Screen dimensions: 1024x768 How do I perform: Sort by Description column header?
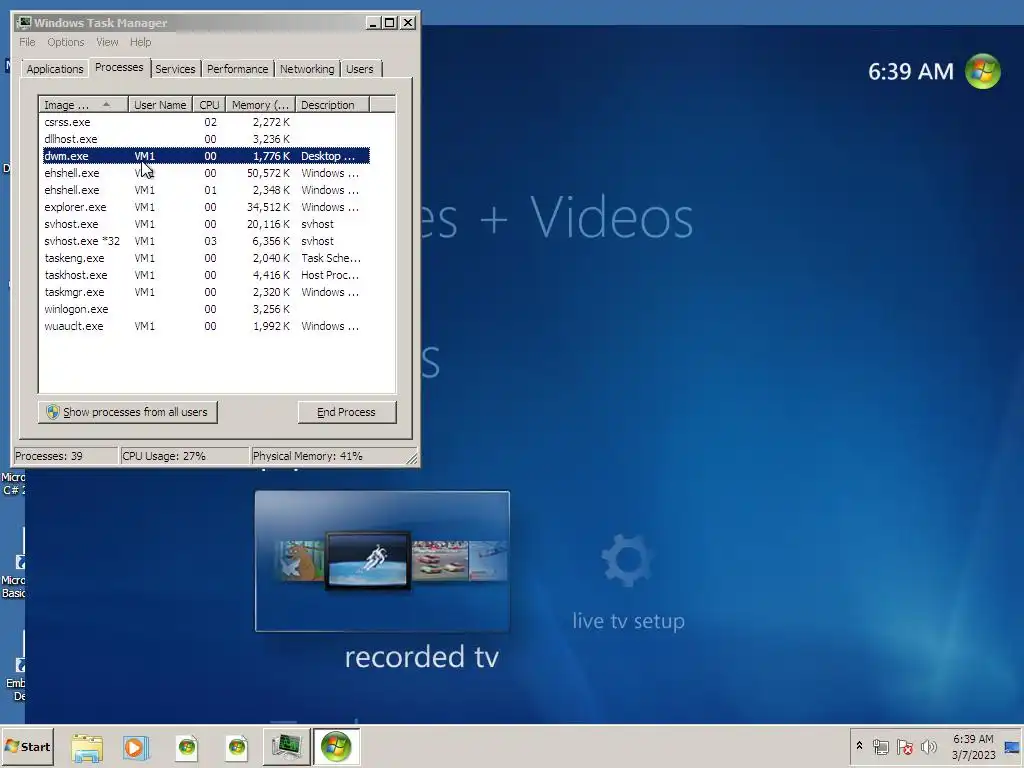click(332, 104)
